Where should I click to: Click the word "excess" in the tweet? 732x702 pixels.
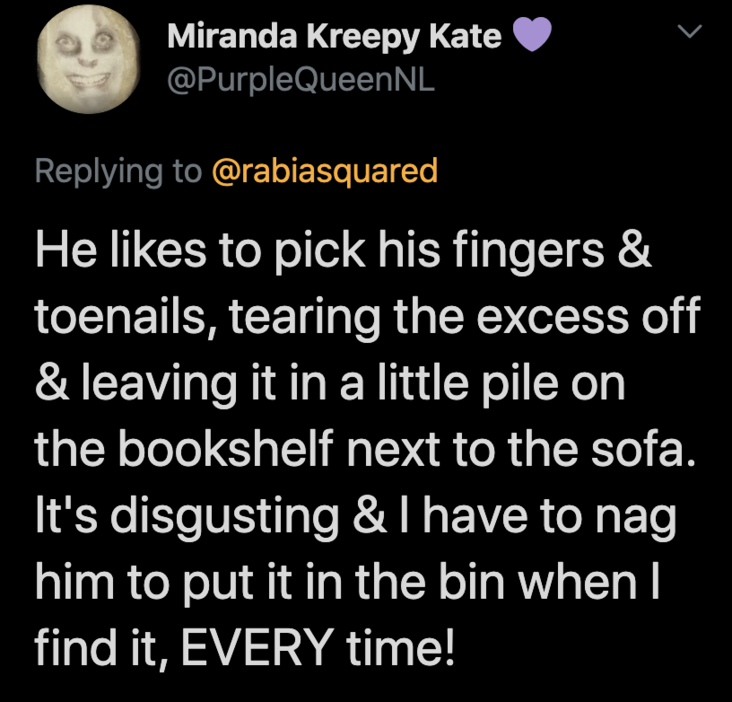click(551, 319)
